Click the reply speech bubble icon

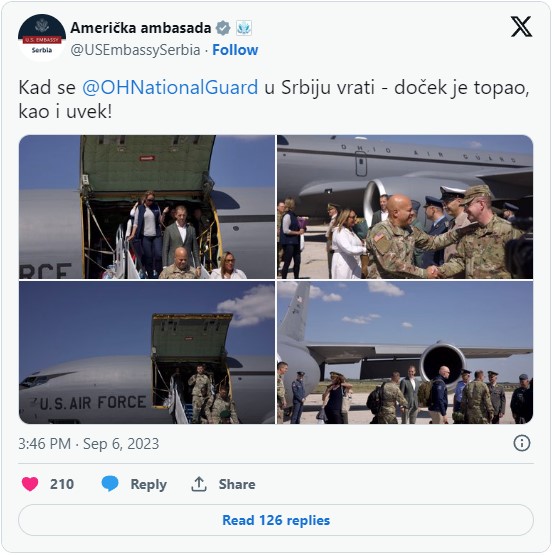[x=110, y=484]
